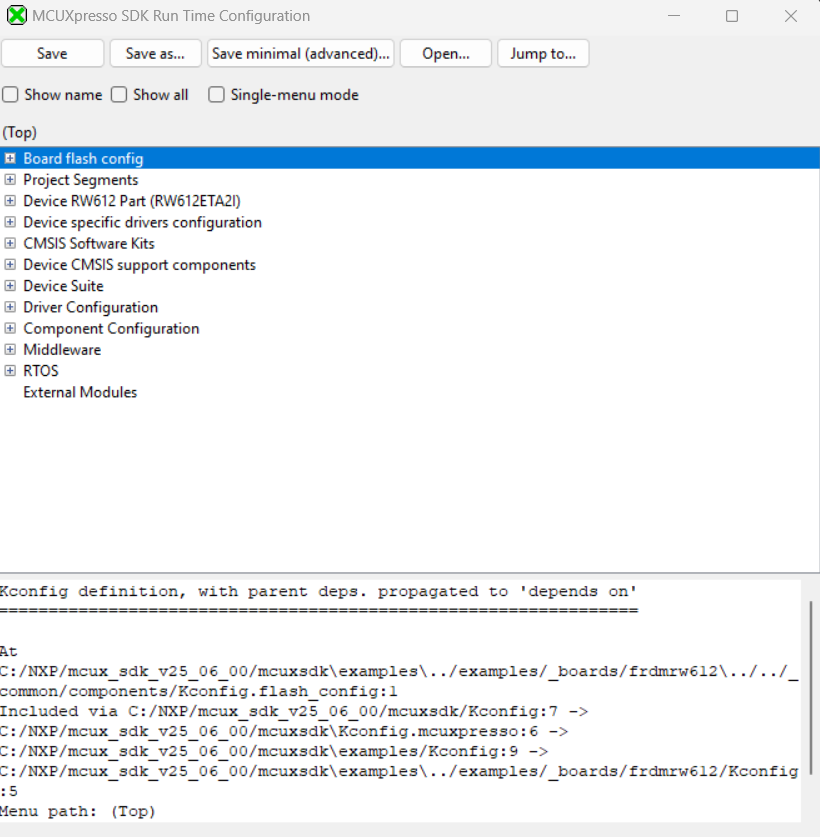Click the Jump to... button
Screen dimensions: 820x837
pyautogui.click(x=543, y=53)
